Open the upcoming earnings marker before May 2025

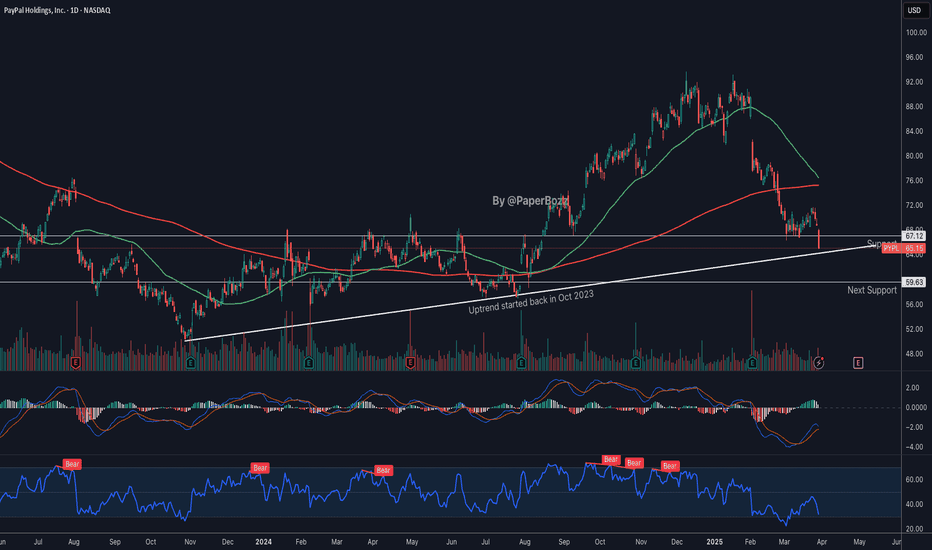pos(858,363)
